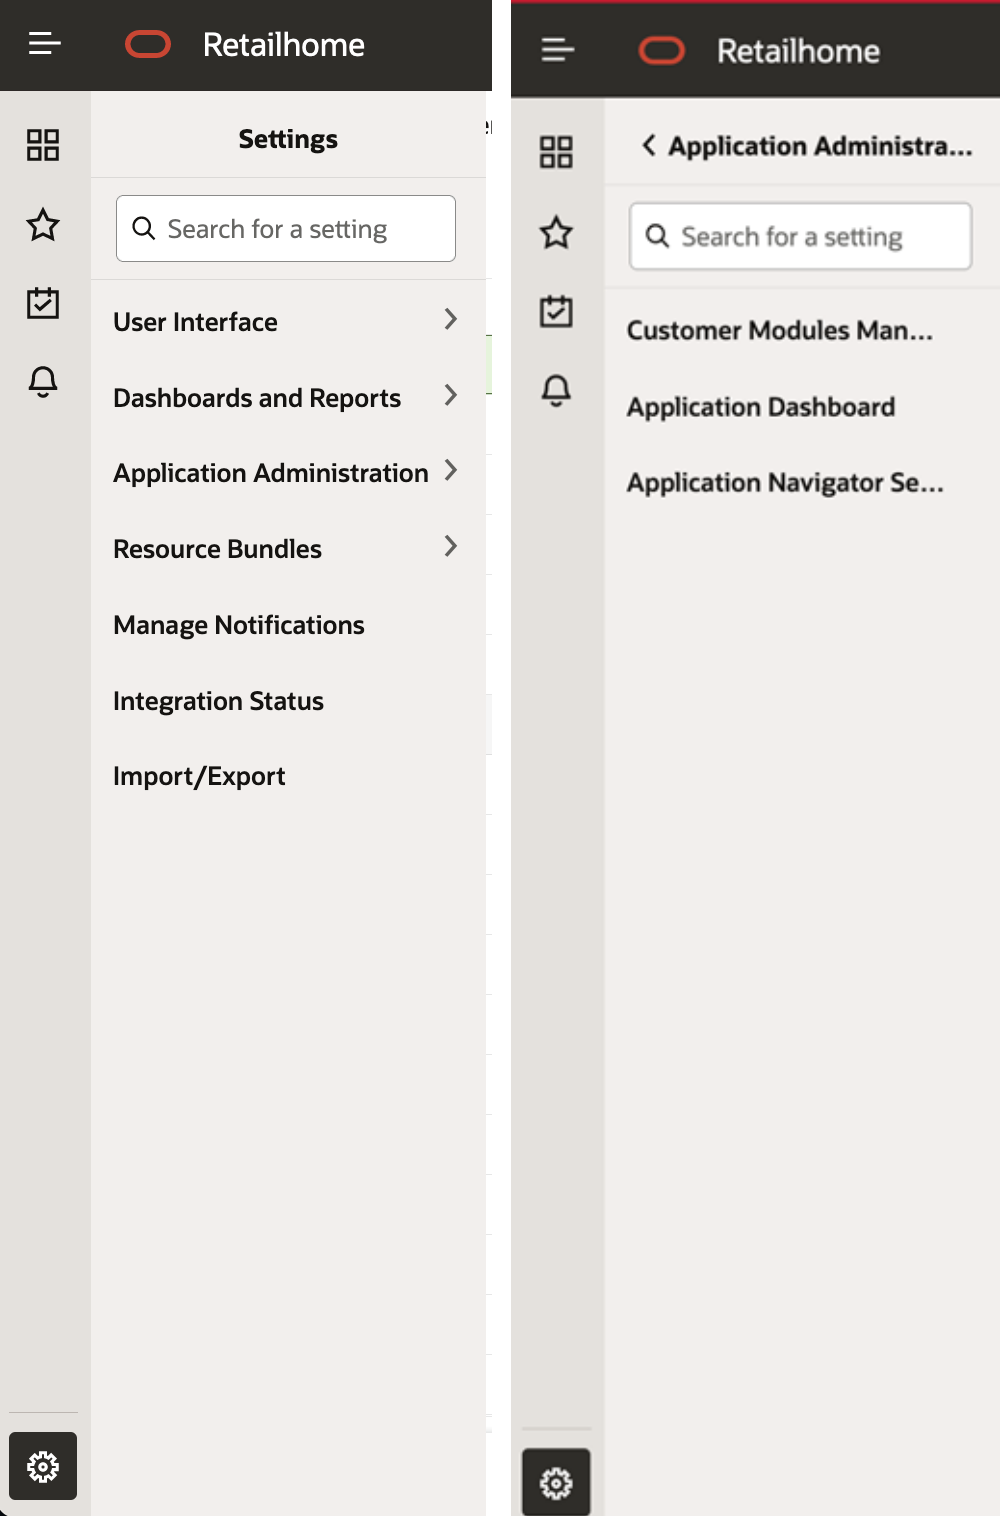Open notifications bell in left sidebar

pyautogui.click(x=43, y=381)
